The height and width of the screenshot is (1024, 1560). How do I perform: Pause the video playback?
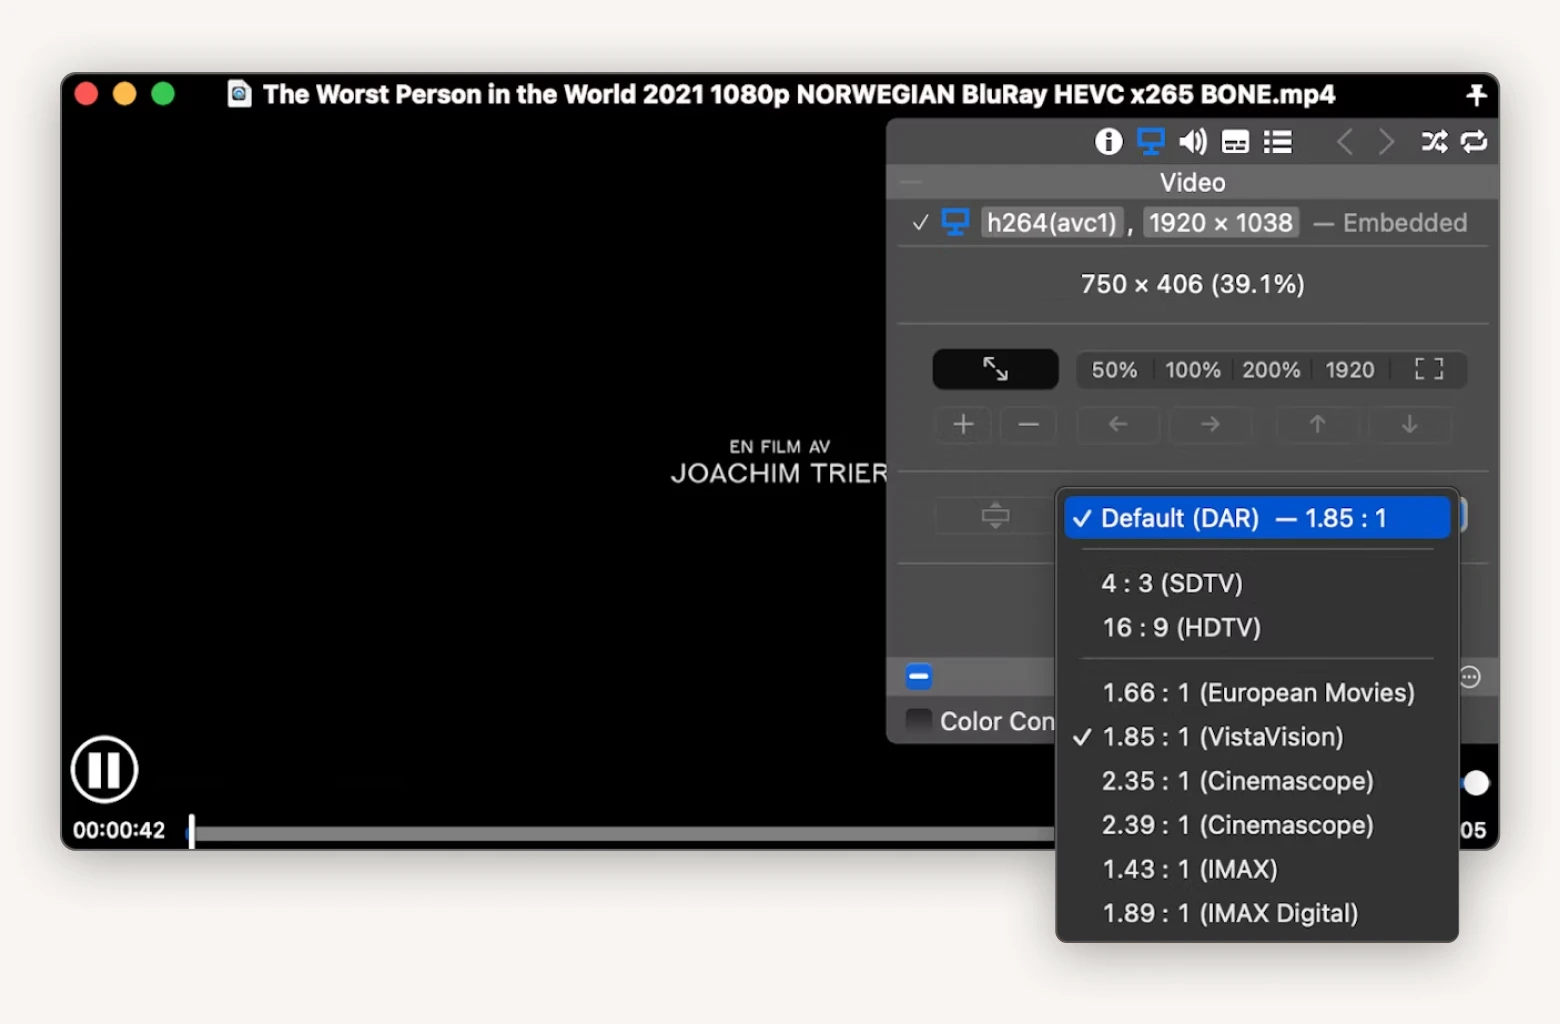(104, 769)
